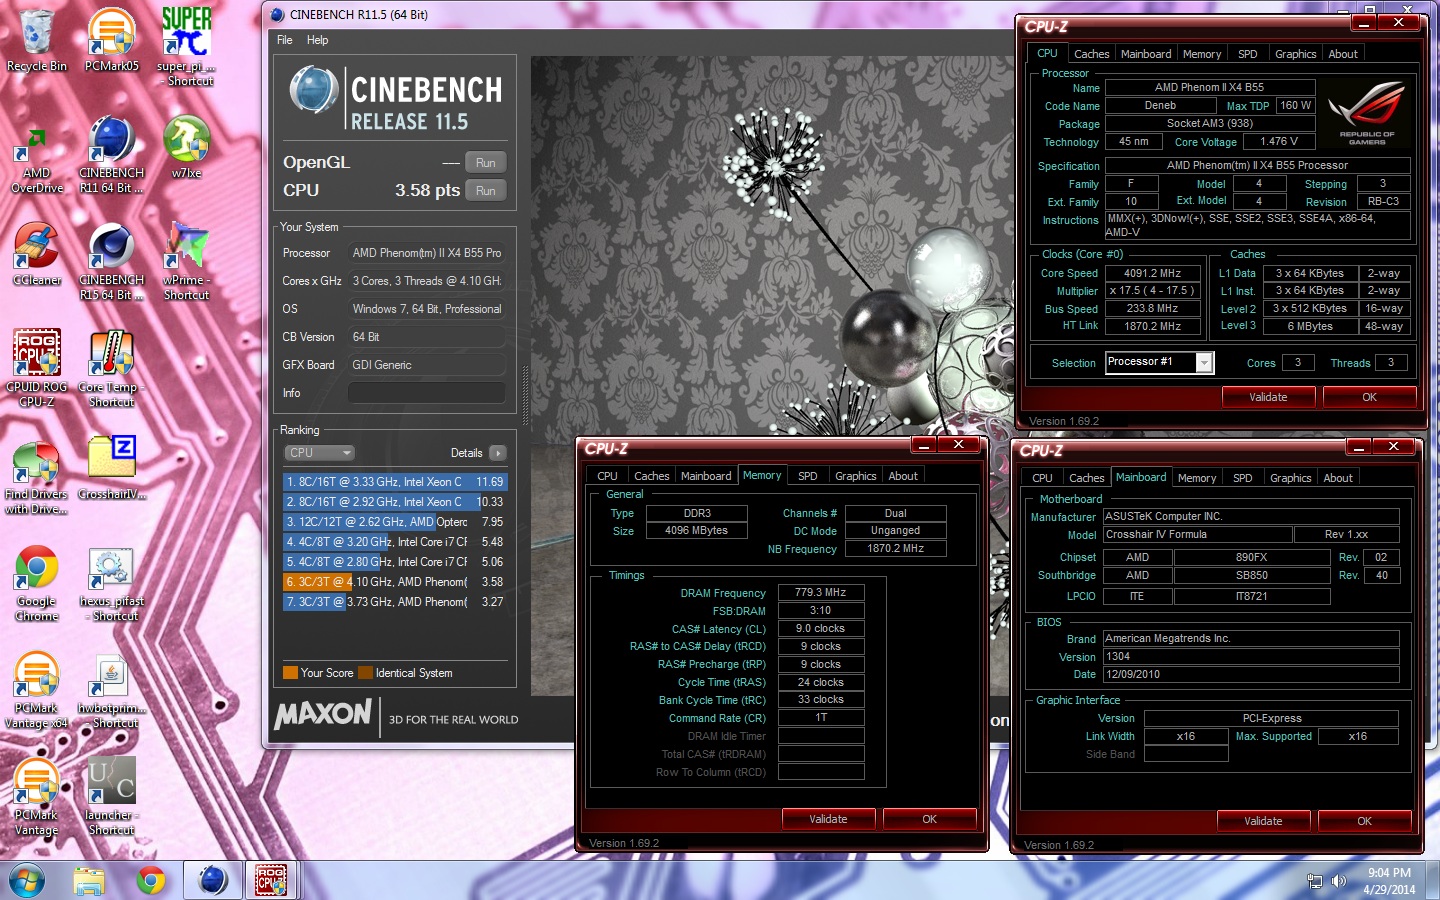The image size is (1440, 900).
Task: Open Find Drivers with DriverMax icon
Action: click(x=37, y=476)
